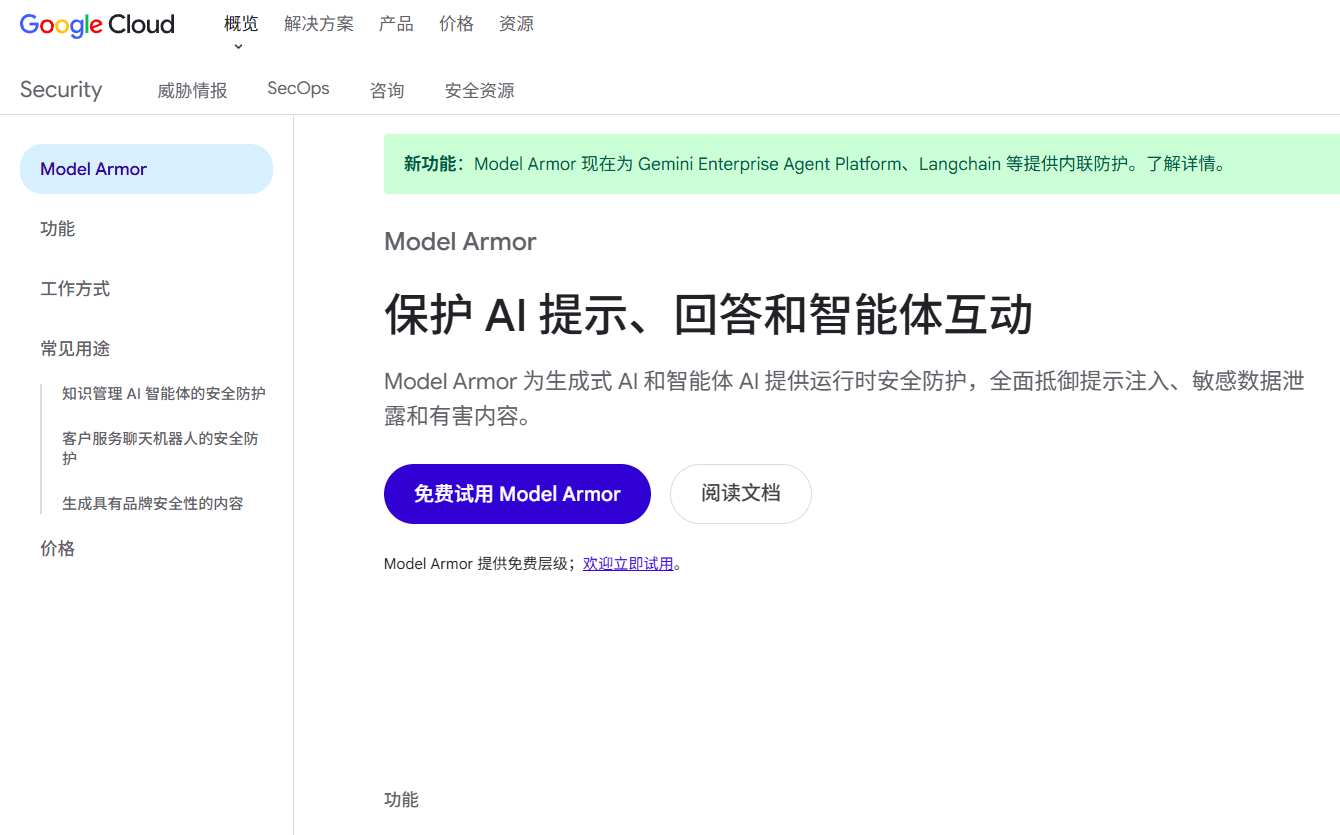Click the 阅读文档 button
The width and height of the screenshot is (1340, 835).
[740, 494]
